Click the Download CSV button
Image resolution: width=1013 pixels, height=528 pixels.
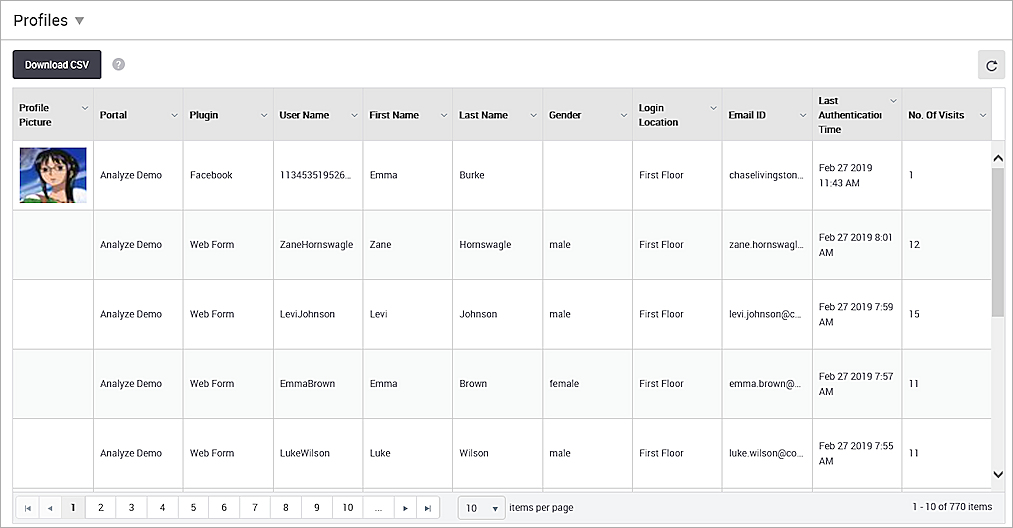[57, 65]
